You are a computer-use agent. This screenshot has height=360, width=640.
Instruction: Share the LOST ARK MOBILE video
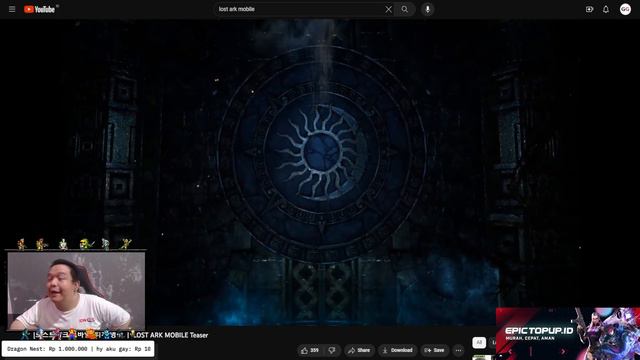tap(359, 350)
